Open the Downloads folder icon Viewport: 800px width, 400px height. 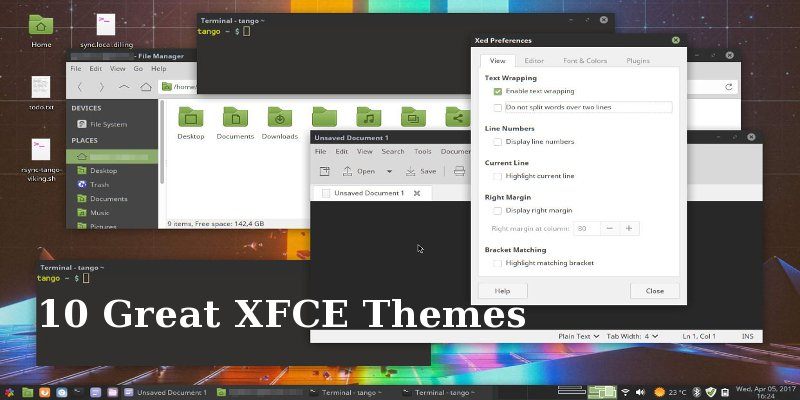click(x=280, y=117)
